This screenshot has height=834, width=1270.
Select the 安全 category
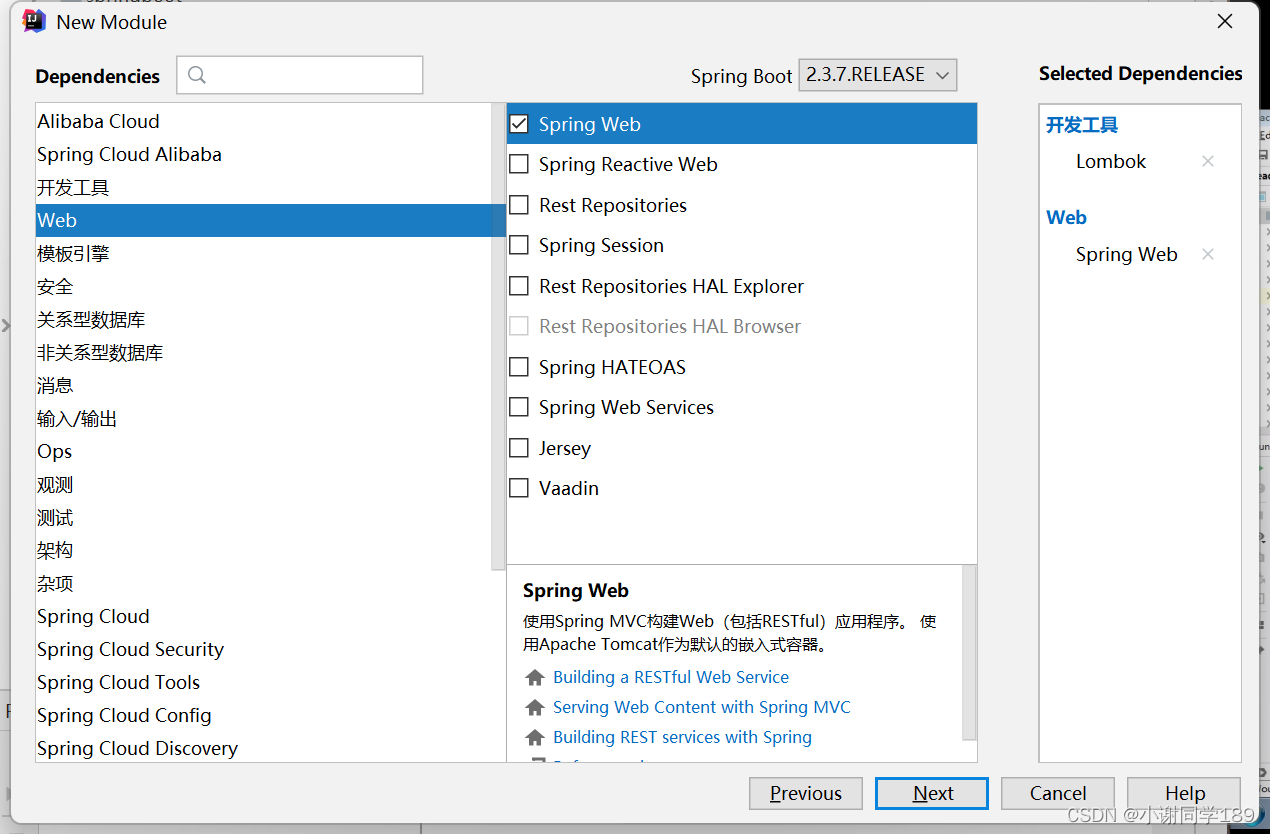pos(264,286)
